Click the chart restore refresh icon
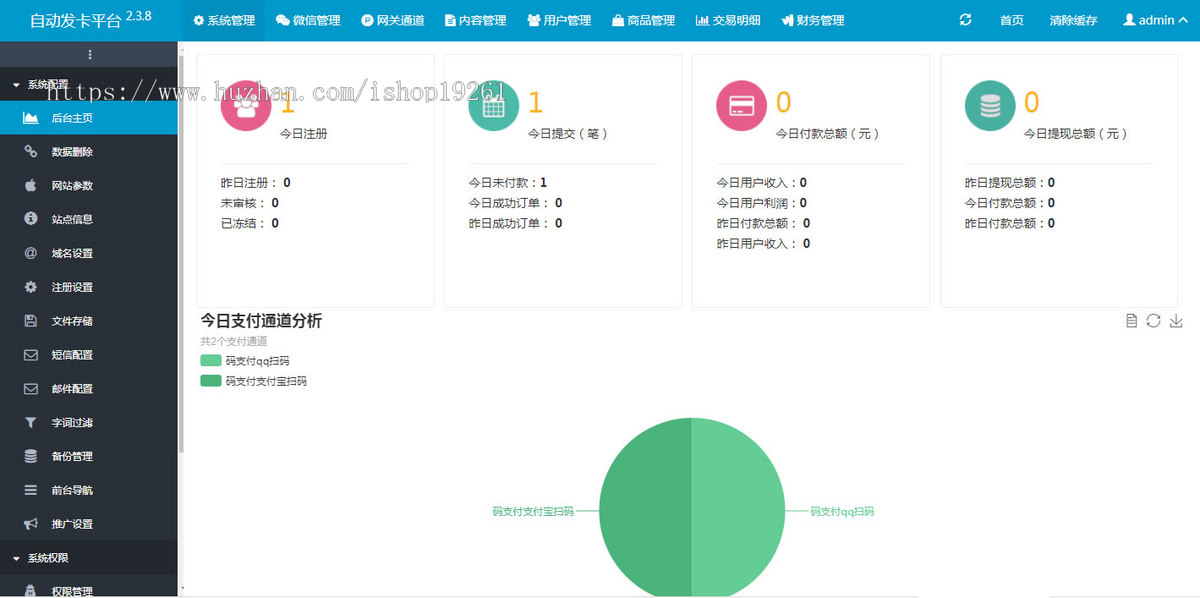The image size is (1200, 598). (1153, 320)
